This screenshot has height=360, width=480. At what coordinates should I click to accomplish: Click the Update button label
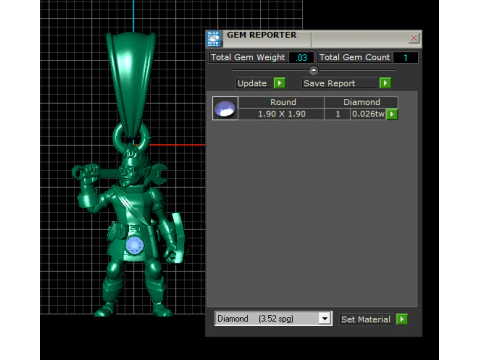(x=252, y=83)
